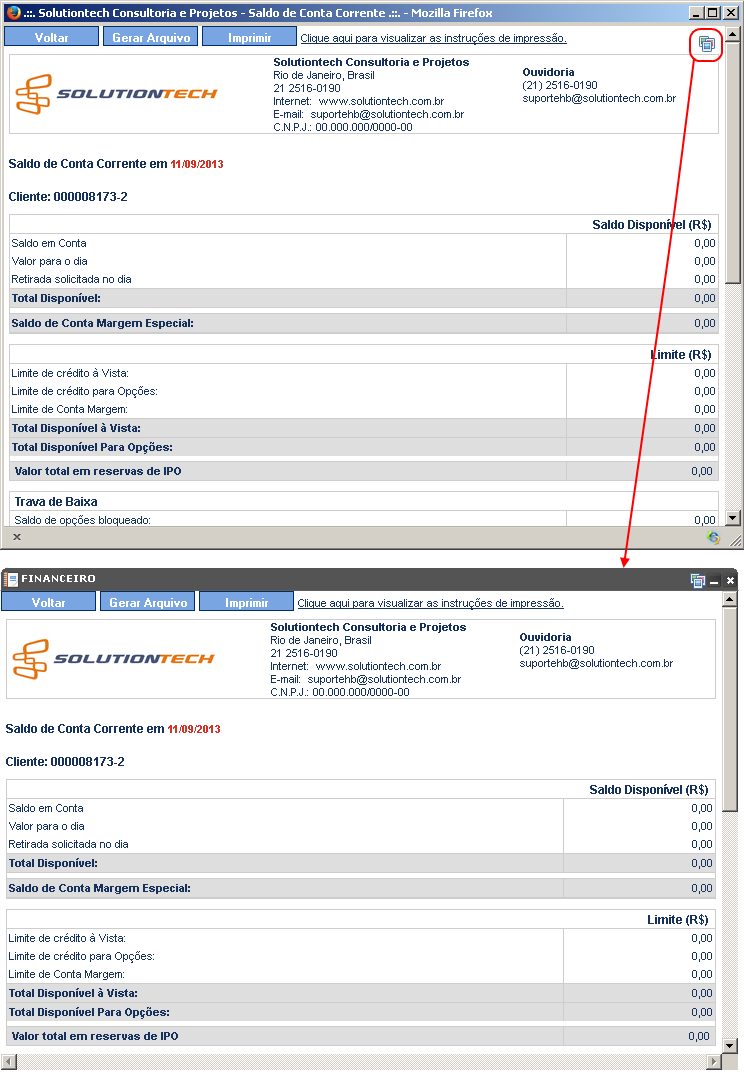Click Valor para o dia in Financeiro panel
This screenshot has height=1072, width=744.
[46, 826]
